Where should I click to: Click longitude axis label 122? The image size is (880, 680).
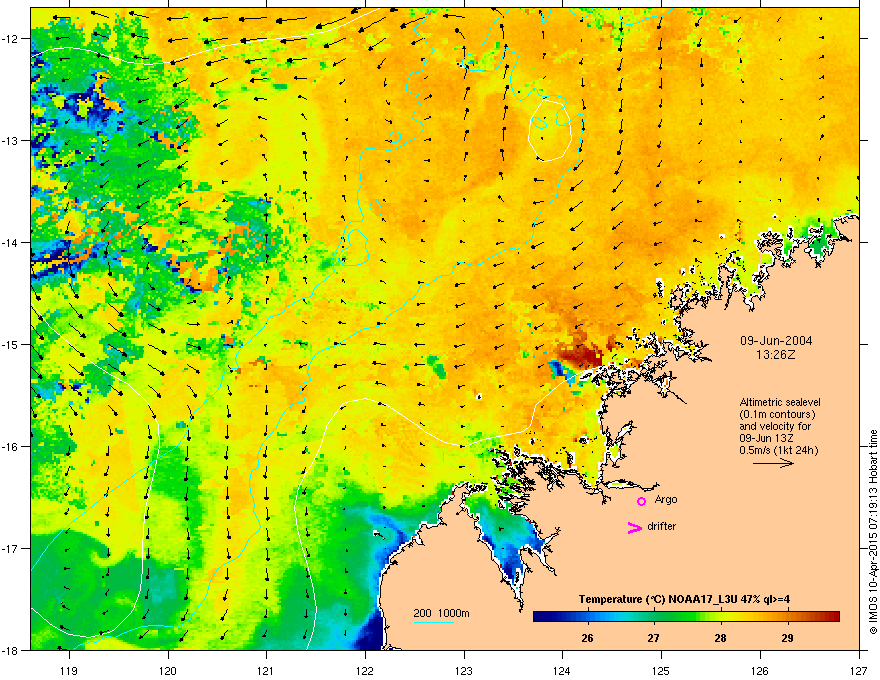coord(365,670)
